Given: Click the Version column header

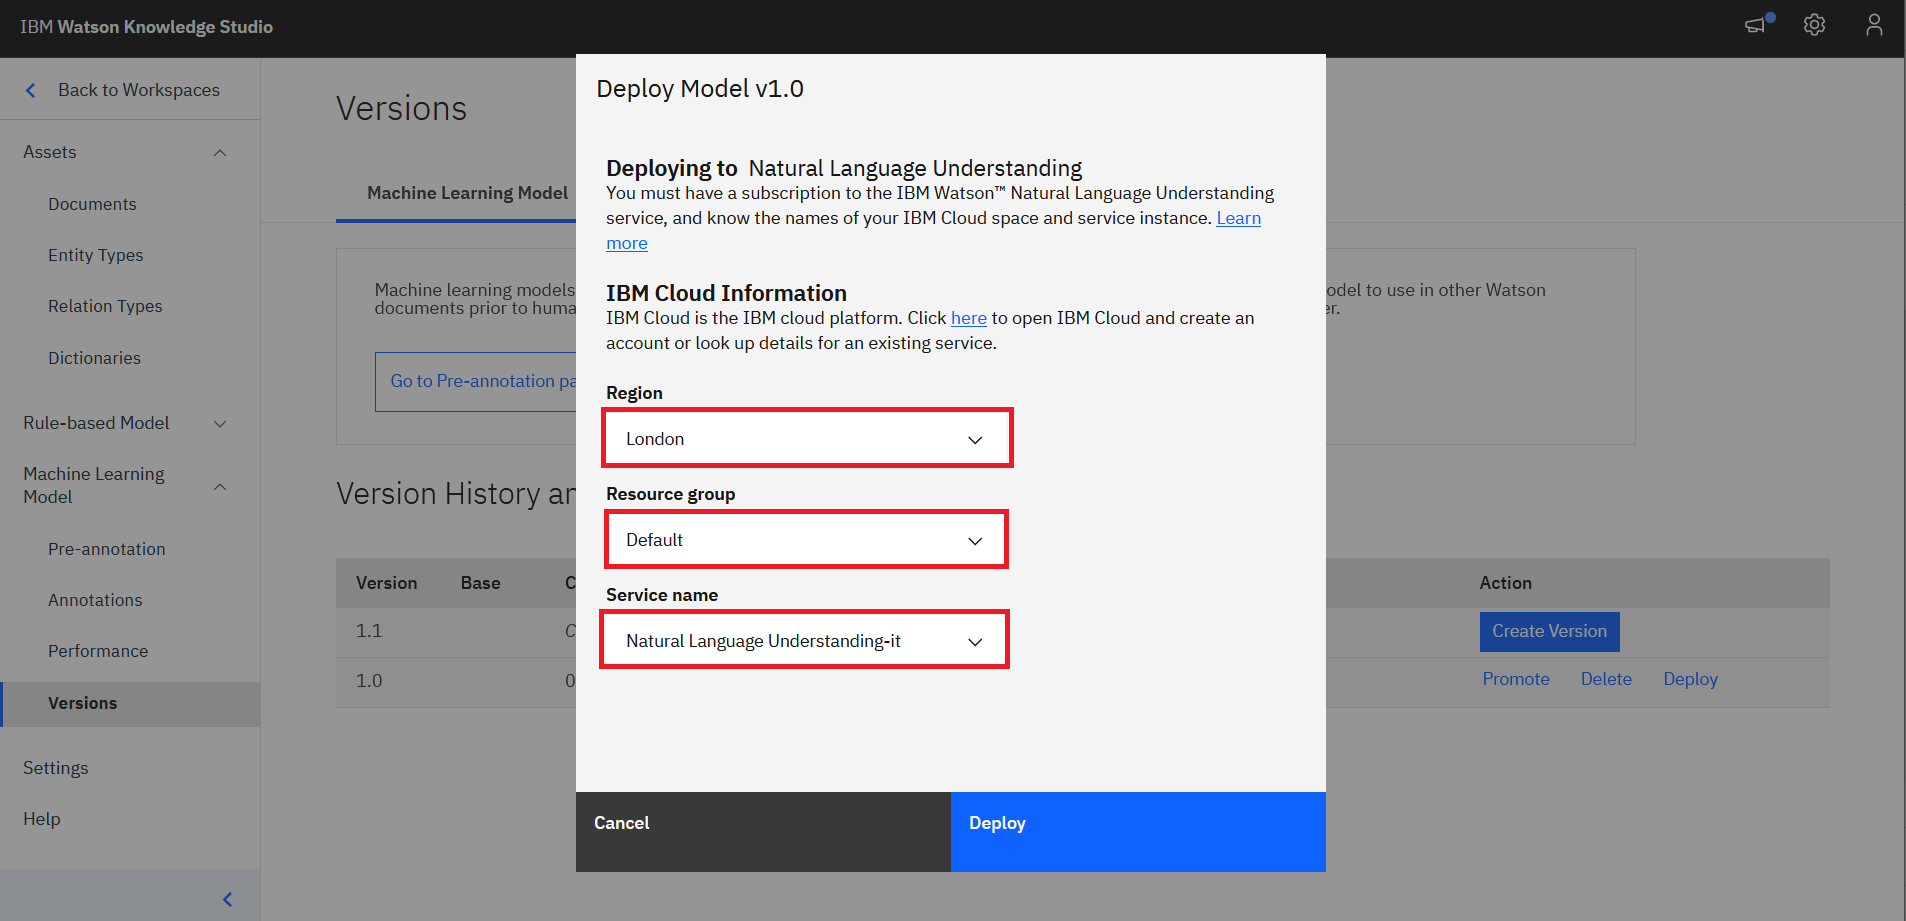Looking at the screenshot, I should [386, 583].
